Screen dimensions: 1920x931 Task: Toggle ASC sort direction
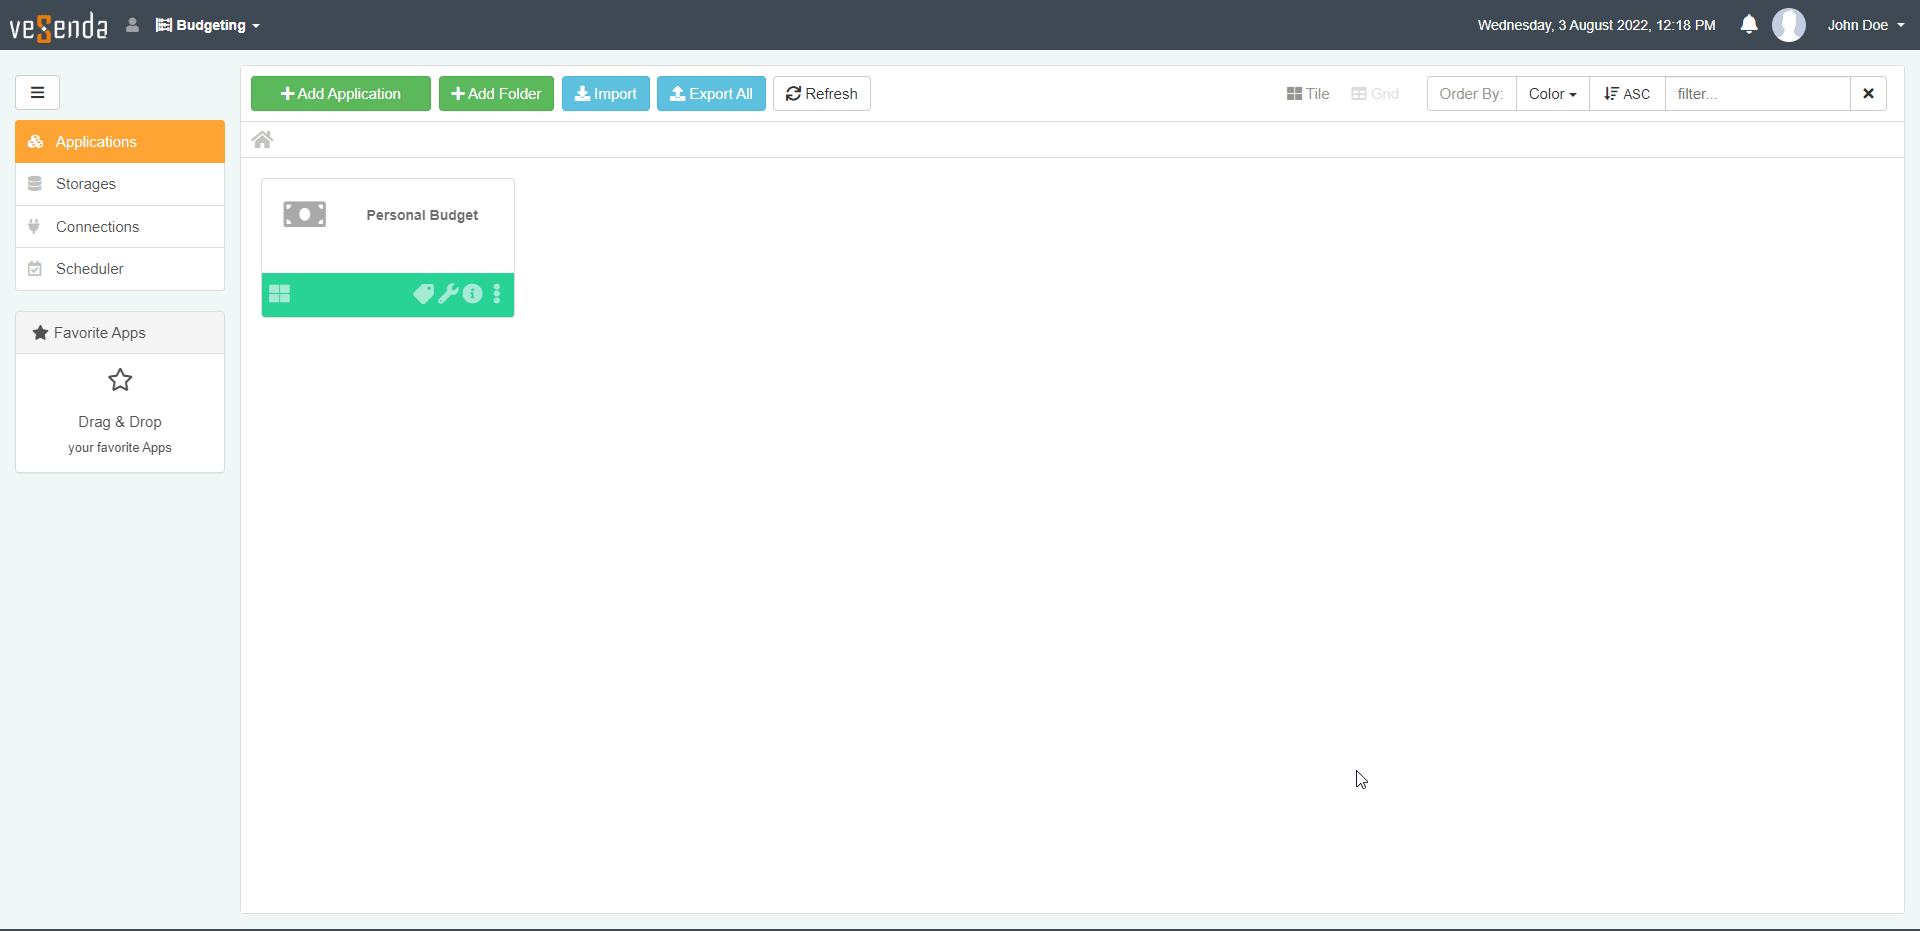click(1627, 94)
